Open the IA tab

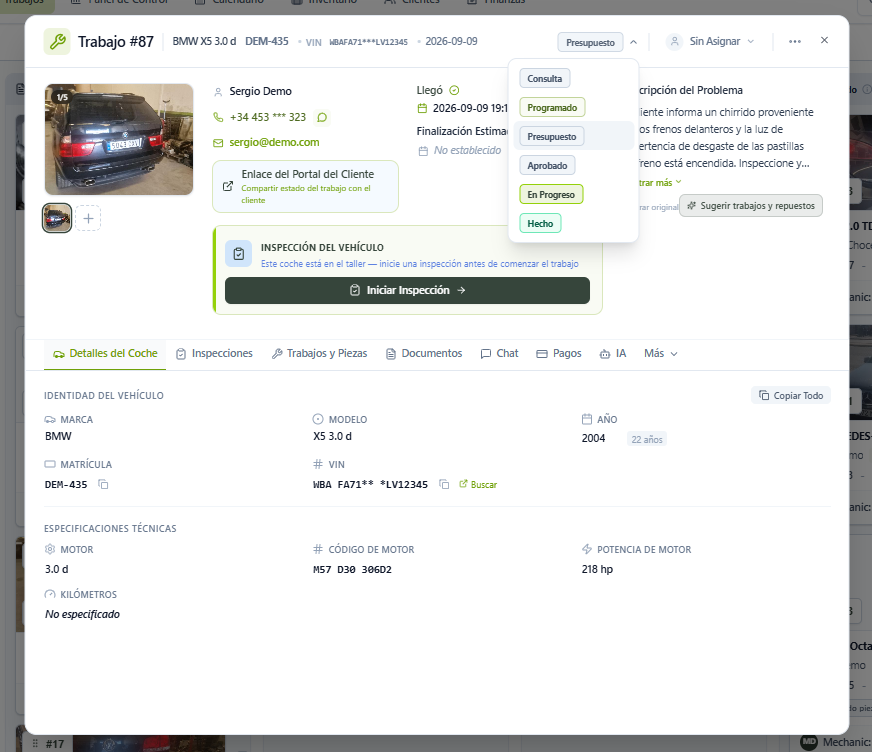tap(613, 353)
